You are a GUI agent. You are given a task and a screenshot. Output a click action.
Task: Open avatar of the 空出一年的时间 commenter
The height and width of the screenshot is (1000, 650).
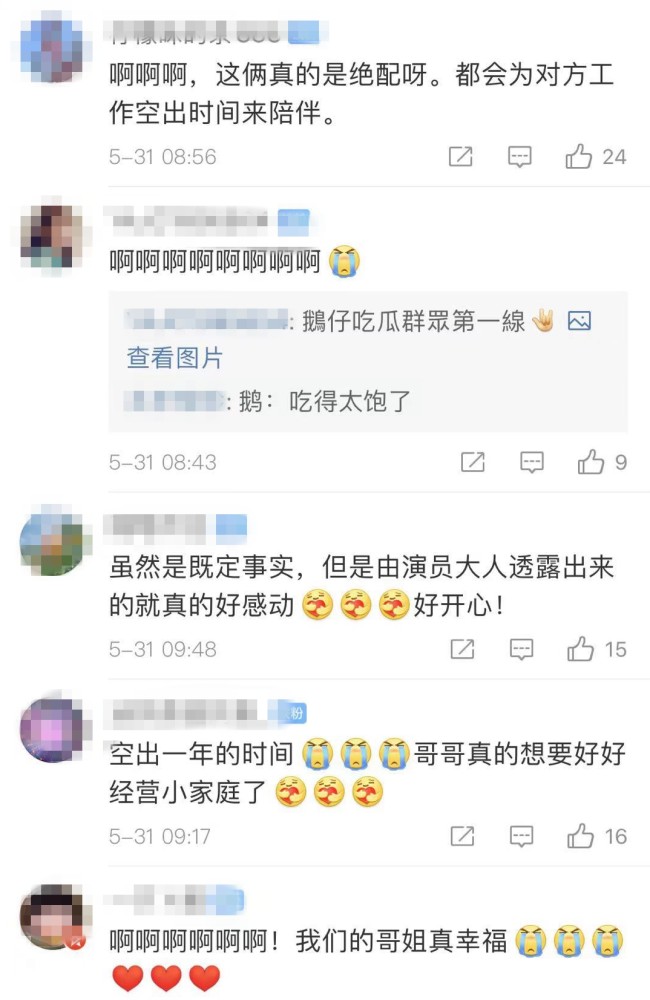(53, 728)
